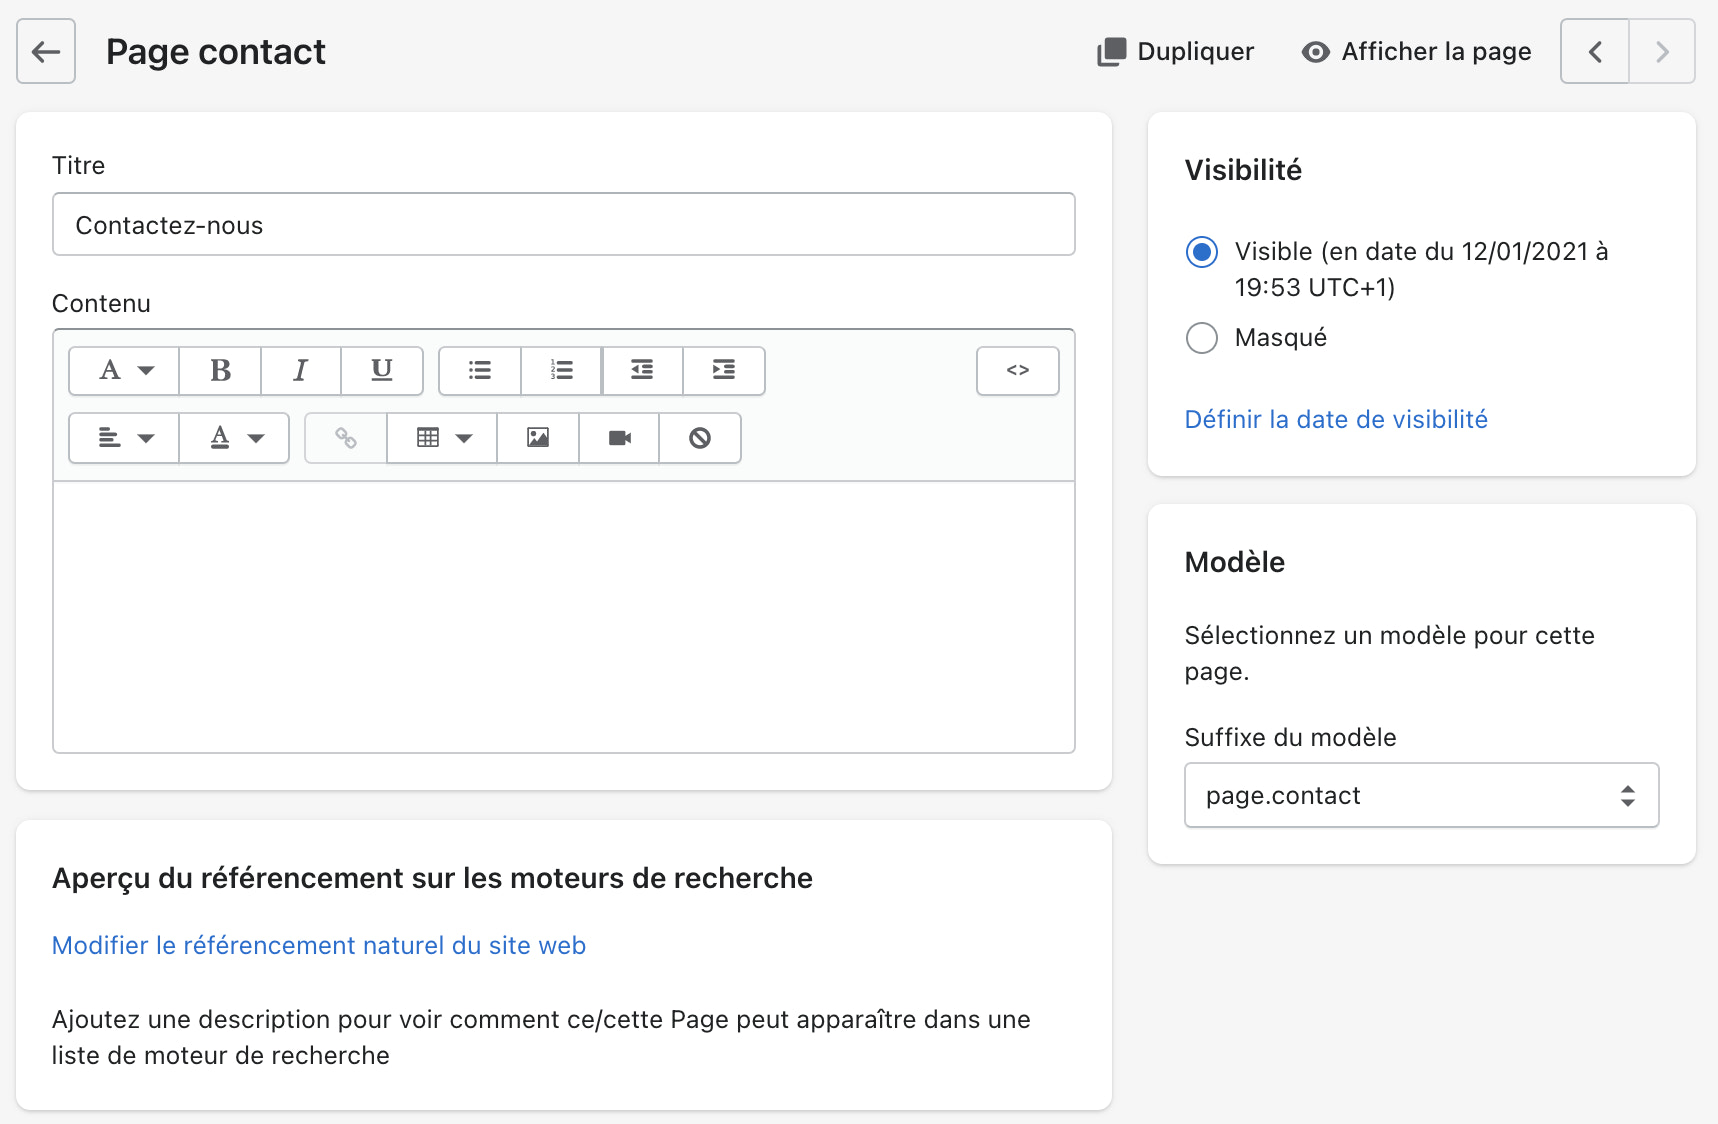Screen dimensions: 1718x1124
Task: Open the text alignment dropdown
Action: click(122, 438)
